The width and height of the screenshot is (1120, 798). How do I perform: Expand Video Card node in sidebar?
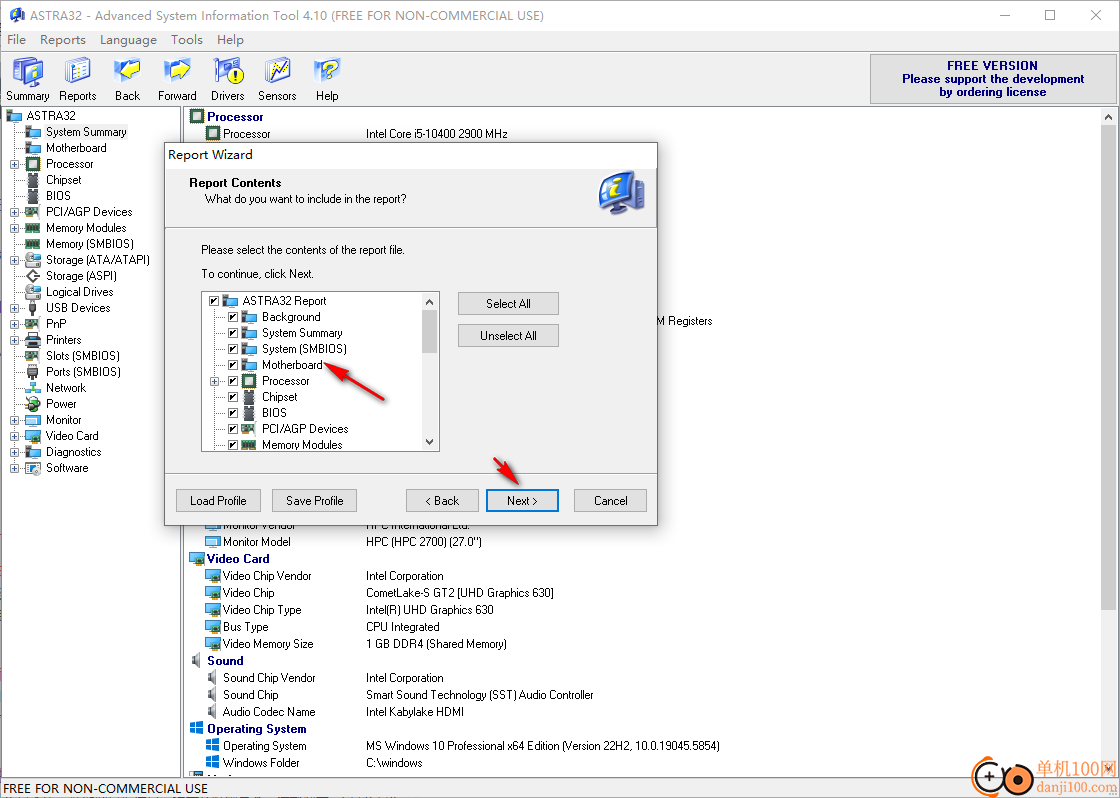(x=14, y=437)
